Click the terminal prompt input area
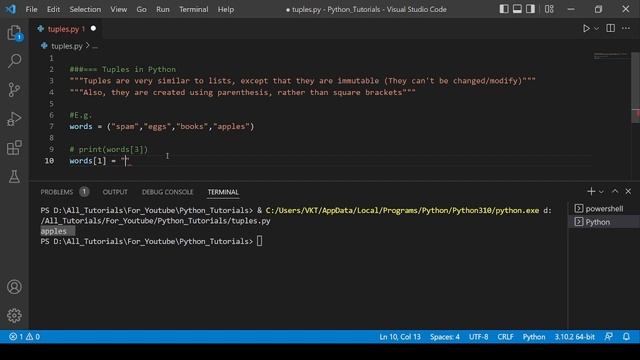This screenshot has height=360, width=640. pyautogui.click(x=260, y=241)
